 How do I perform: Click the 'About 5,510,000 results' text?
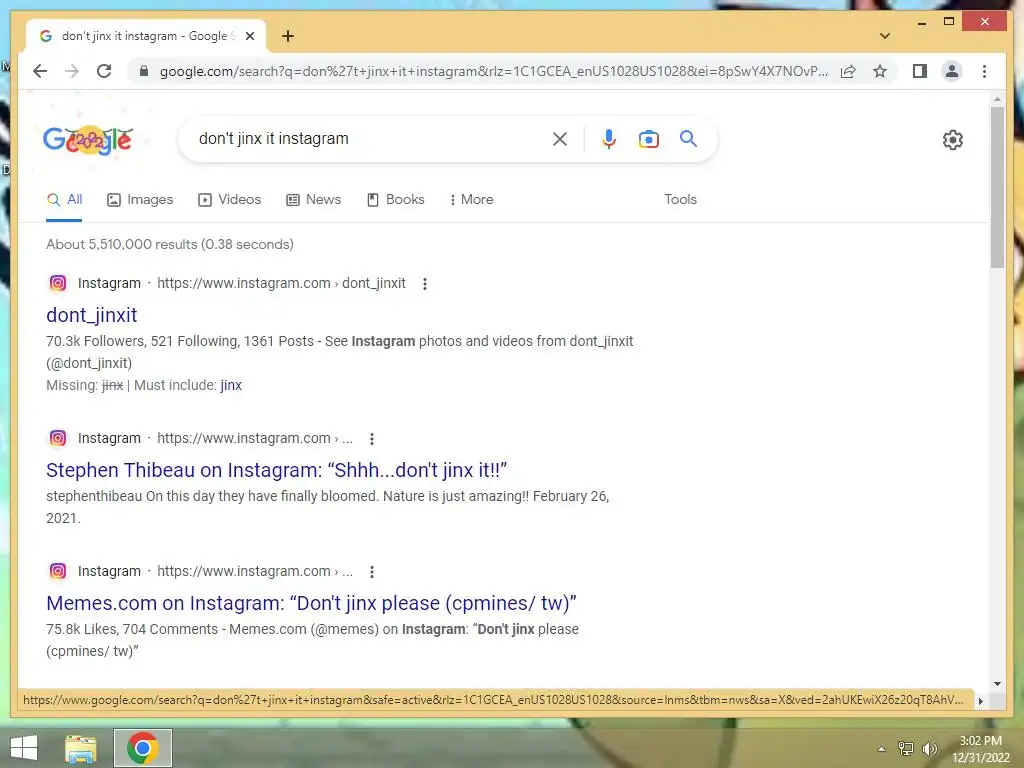[x=170, y=244]
